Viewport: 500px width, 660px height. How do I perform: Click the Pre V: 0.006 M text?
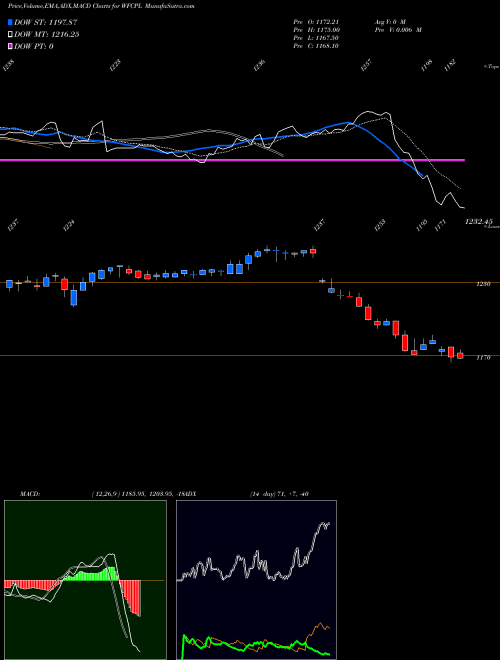point(398,30)
